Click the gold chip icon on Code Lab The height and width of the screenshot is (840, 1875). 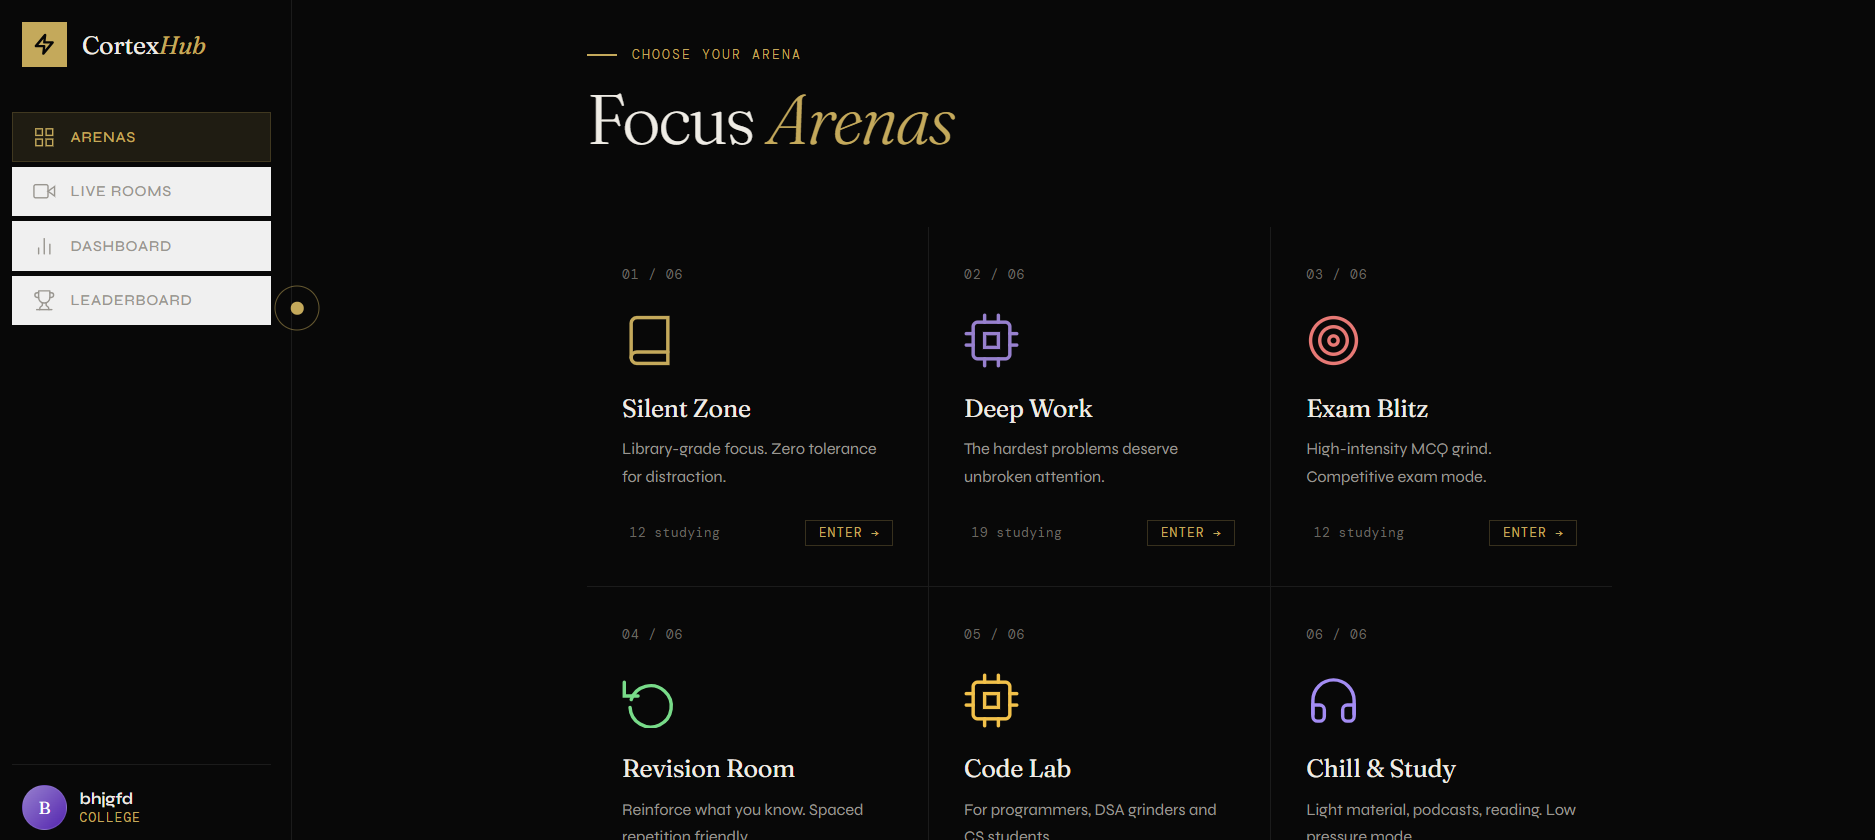coord(990,701)
